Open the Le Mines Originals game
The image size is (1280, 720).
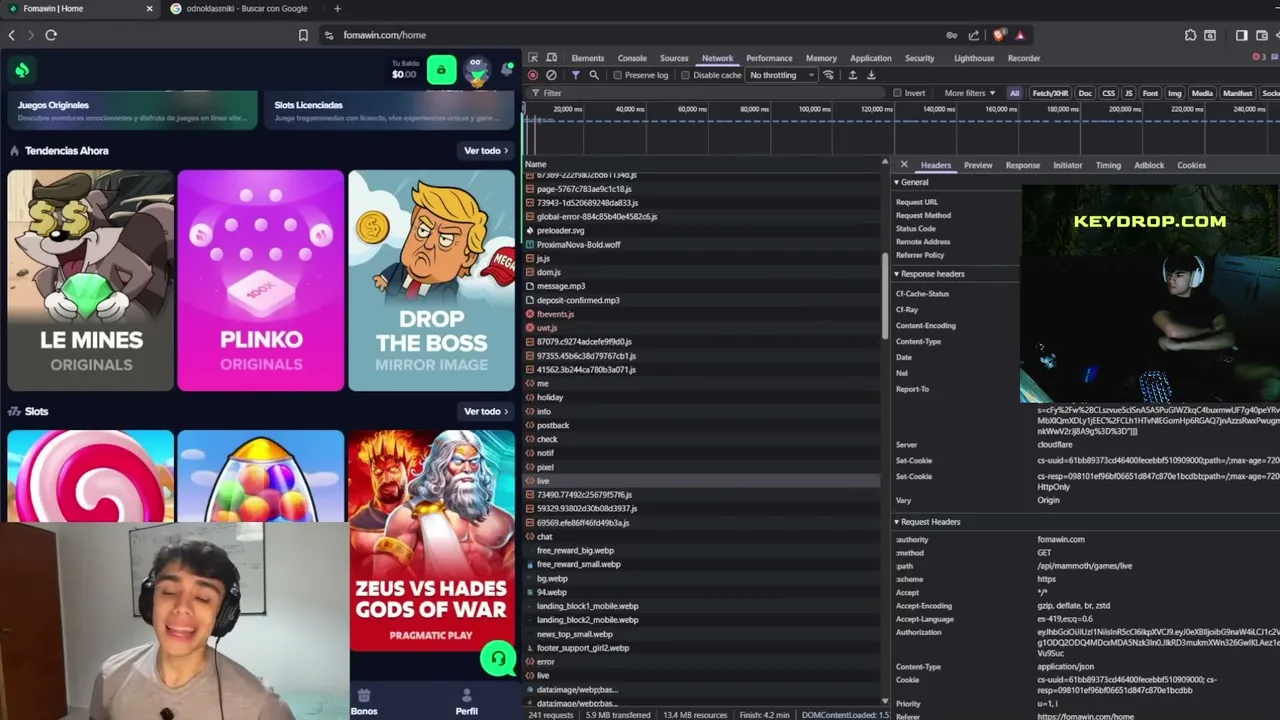tap(91, 280)
